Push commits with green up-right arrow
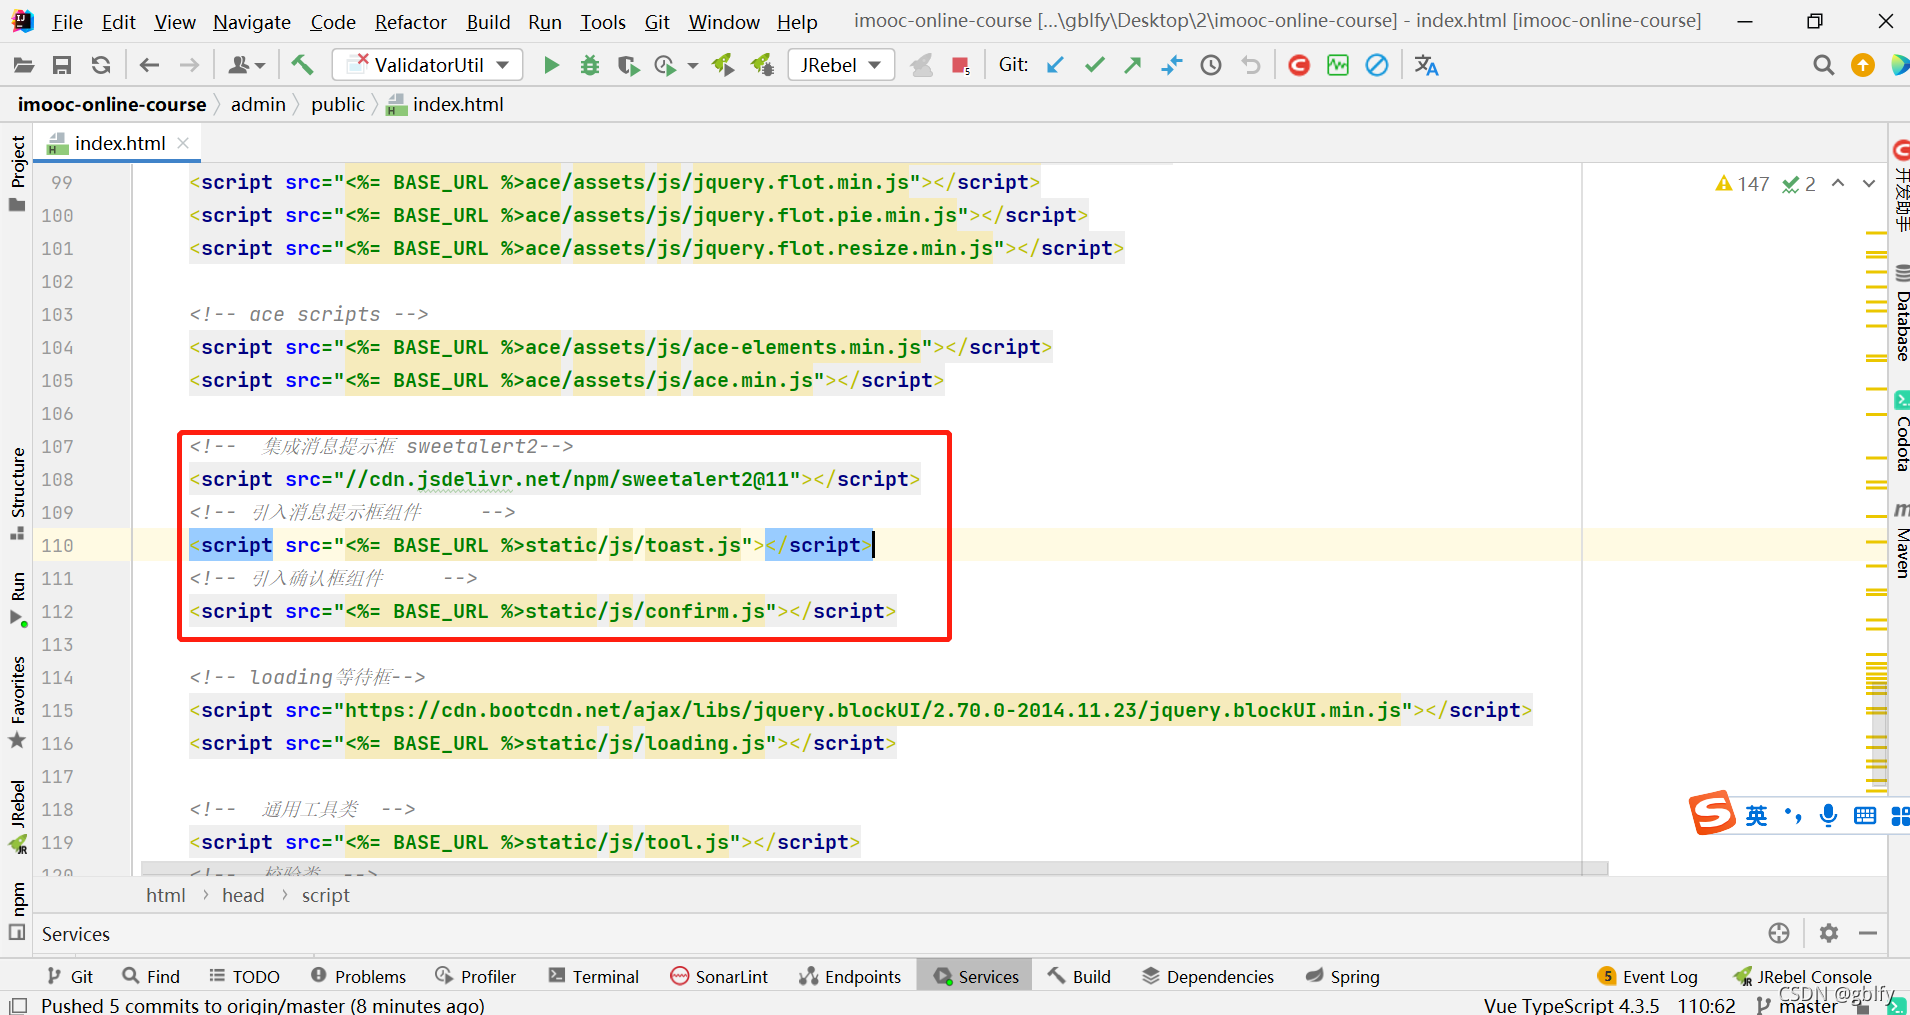This screenshot has width=1910, height=1015. point(1133,65)
